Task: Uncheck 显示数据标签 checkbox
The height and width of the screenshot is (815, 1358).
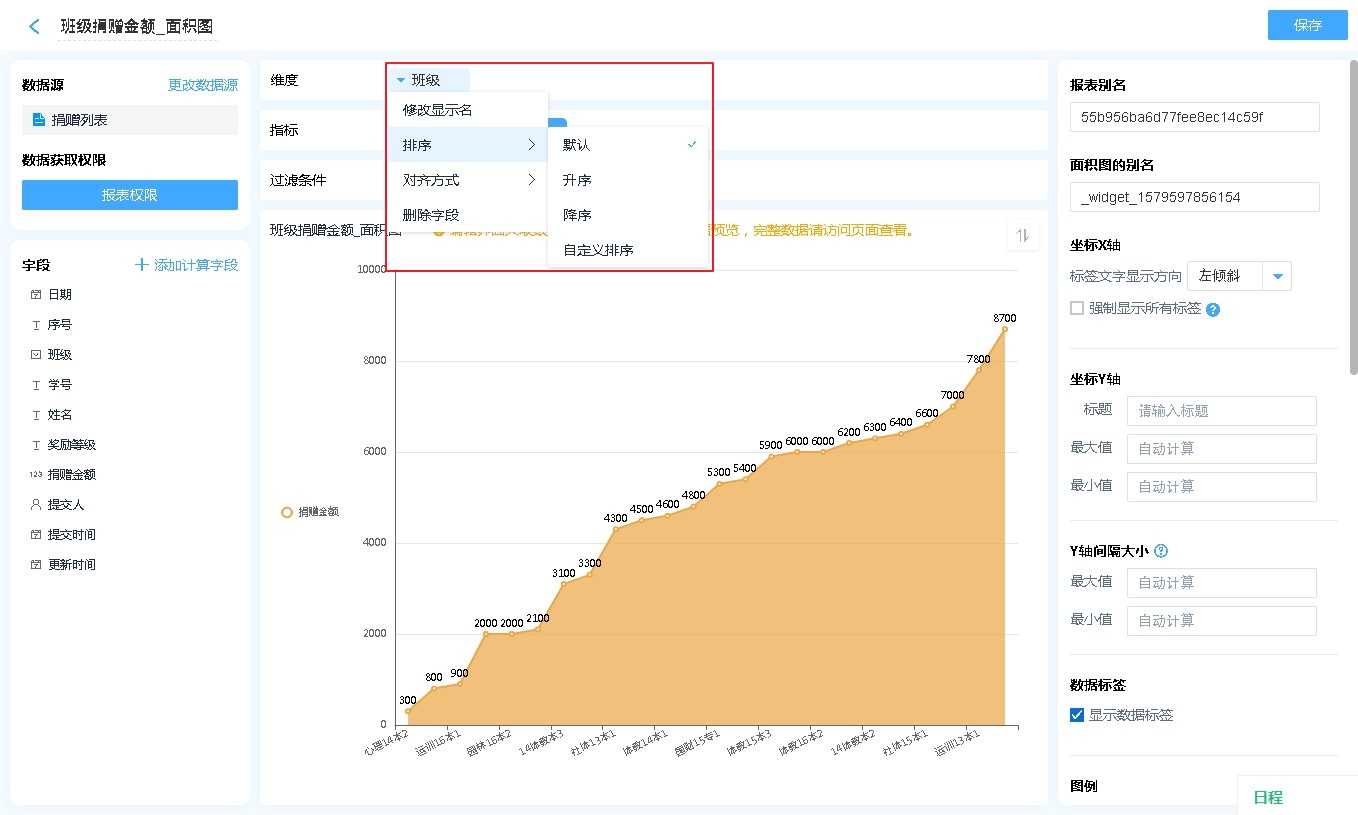Action: (x=1077, y=715)
